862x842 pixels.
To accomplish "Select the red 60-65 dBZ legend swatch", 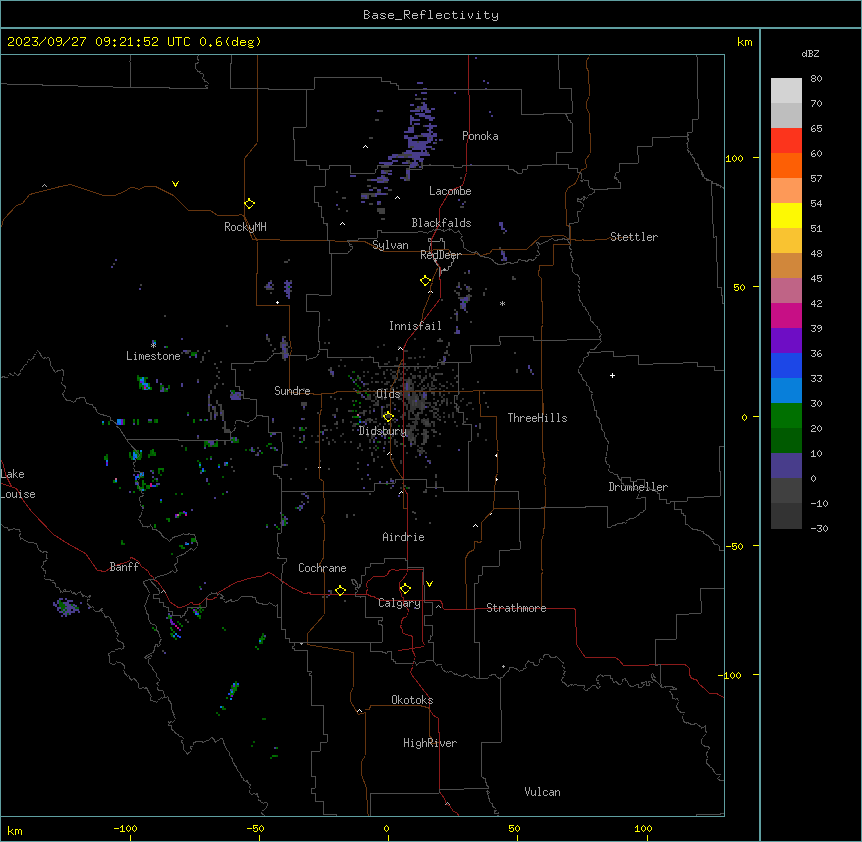I will tap(786, 141).
